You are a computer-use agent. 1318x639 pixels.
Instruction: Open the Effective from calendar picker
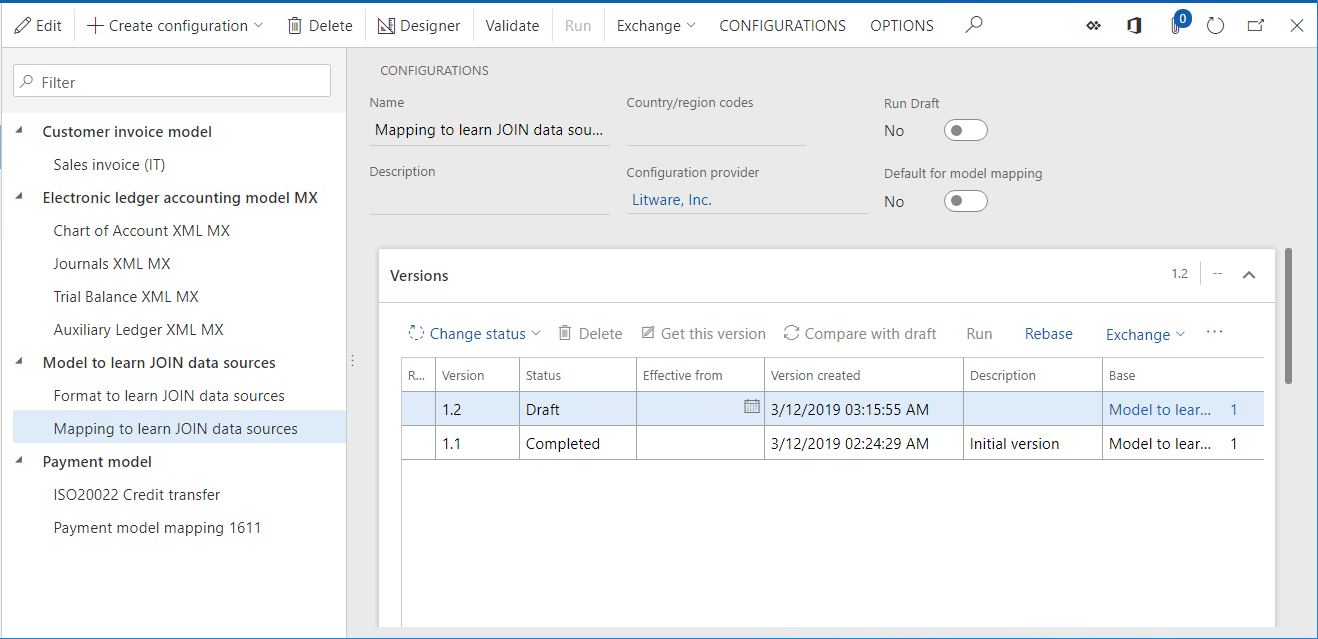752,406
